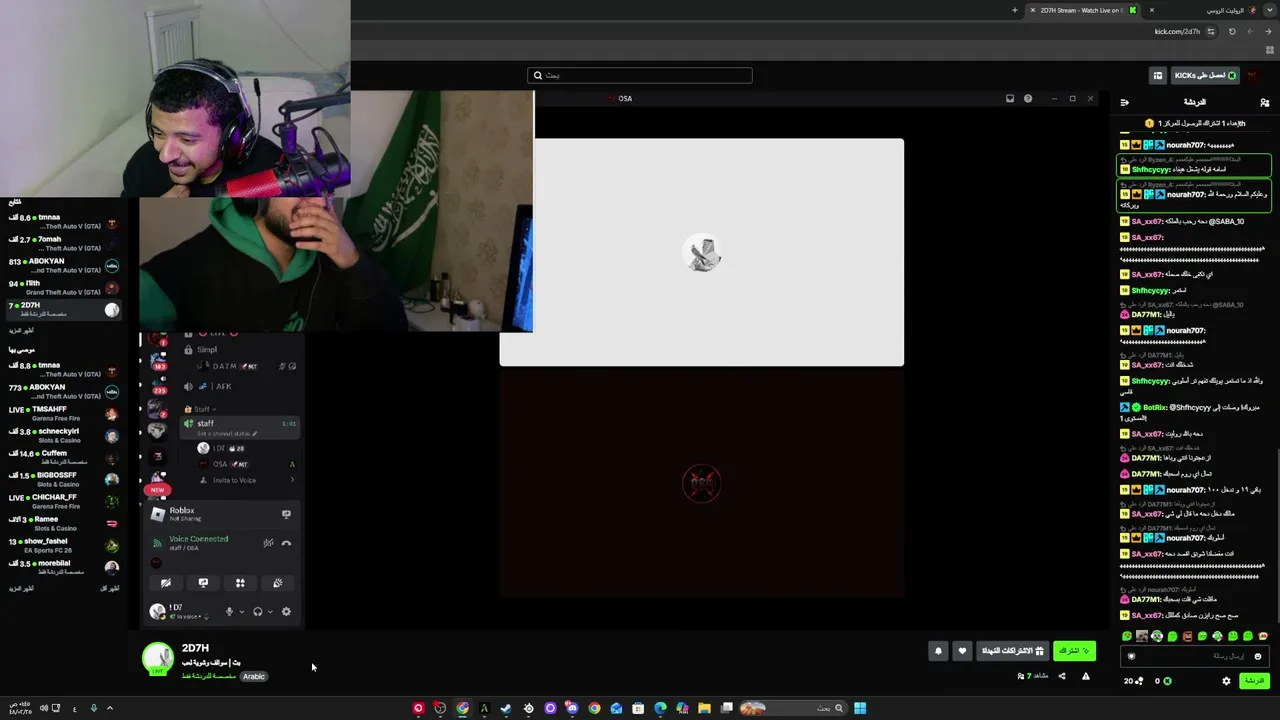This screenshot has height=720, width=1280.
Task: Open 7omah channel in sidebar
Action: coord(62,244)
